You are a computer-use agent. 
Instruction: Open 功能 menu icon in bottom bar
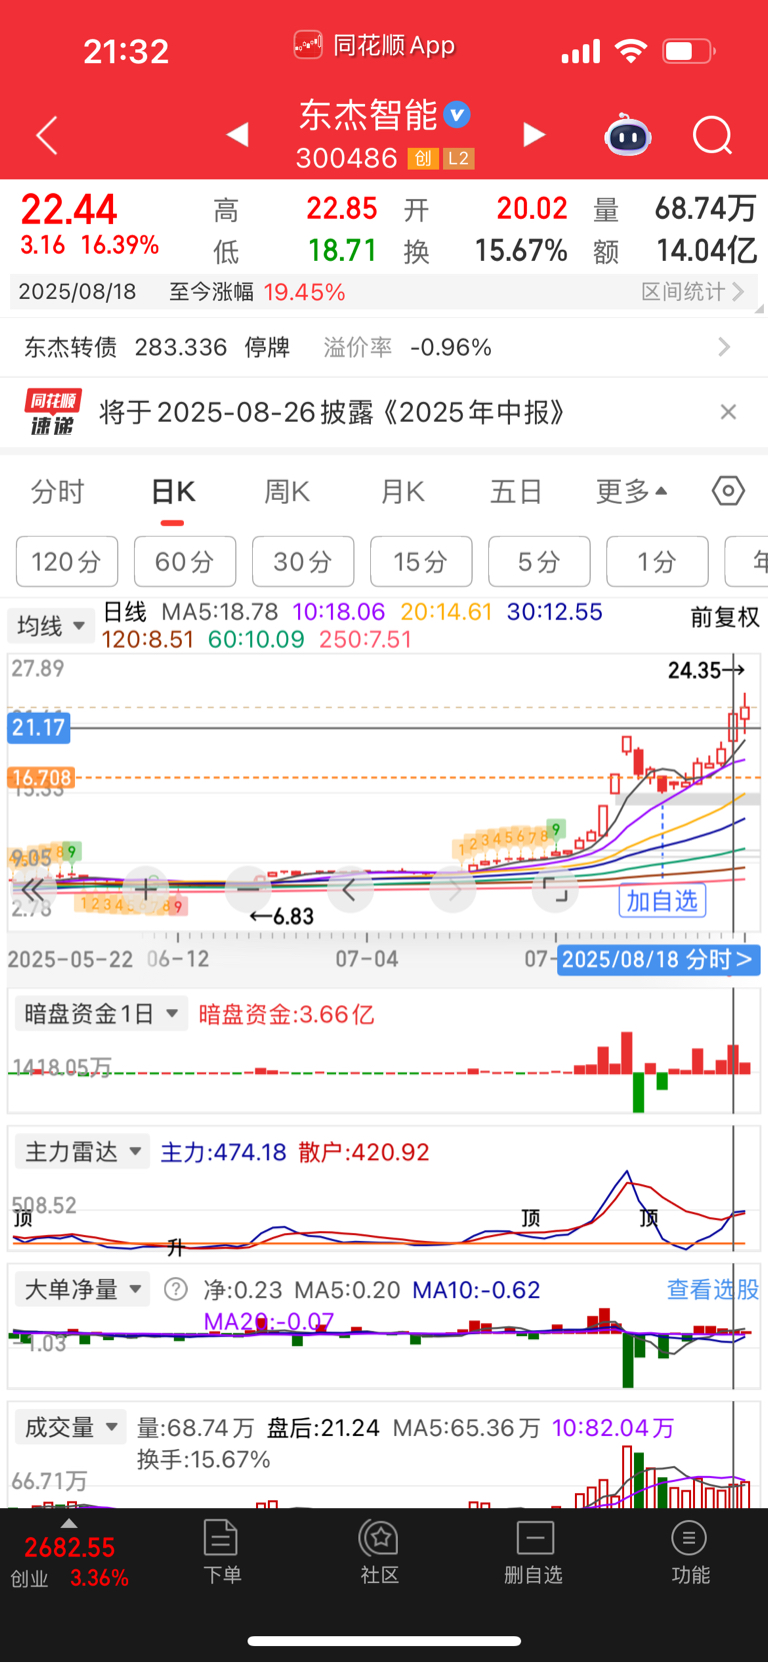point(690,1552)
